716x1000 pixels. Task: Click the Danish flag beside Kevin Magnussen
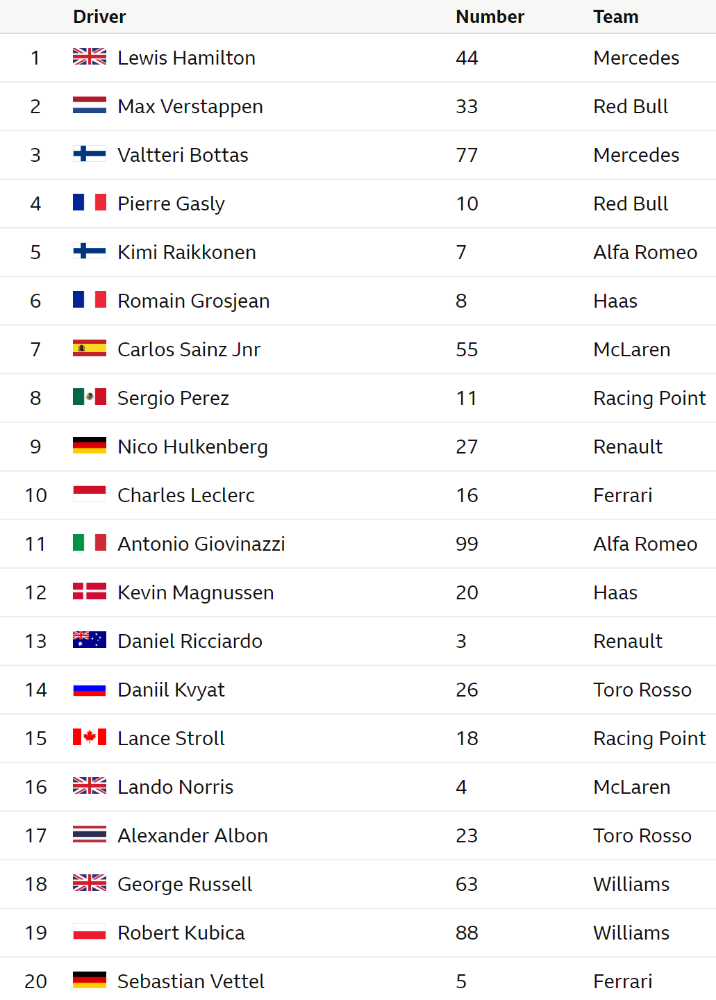pyautogui.click(x=89, y=591)
